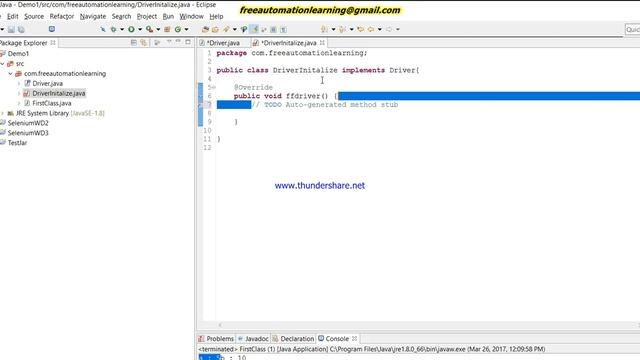The width and height of the screenshot is (640, 360).
Task: Open the New Java Class dropdown arrow
Action: 187,29
